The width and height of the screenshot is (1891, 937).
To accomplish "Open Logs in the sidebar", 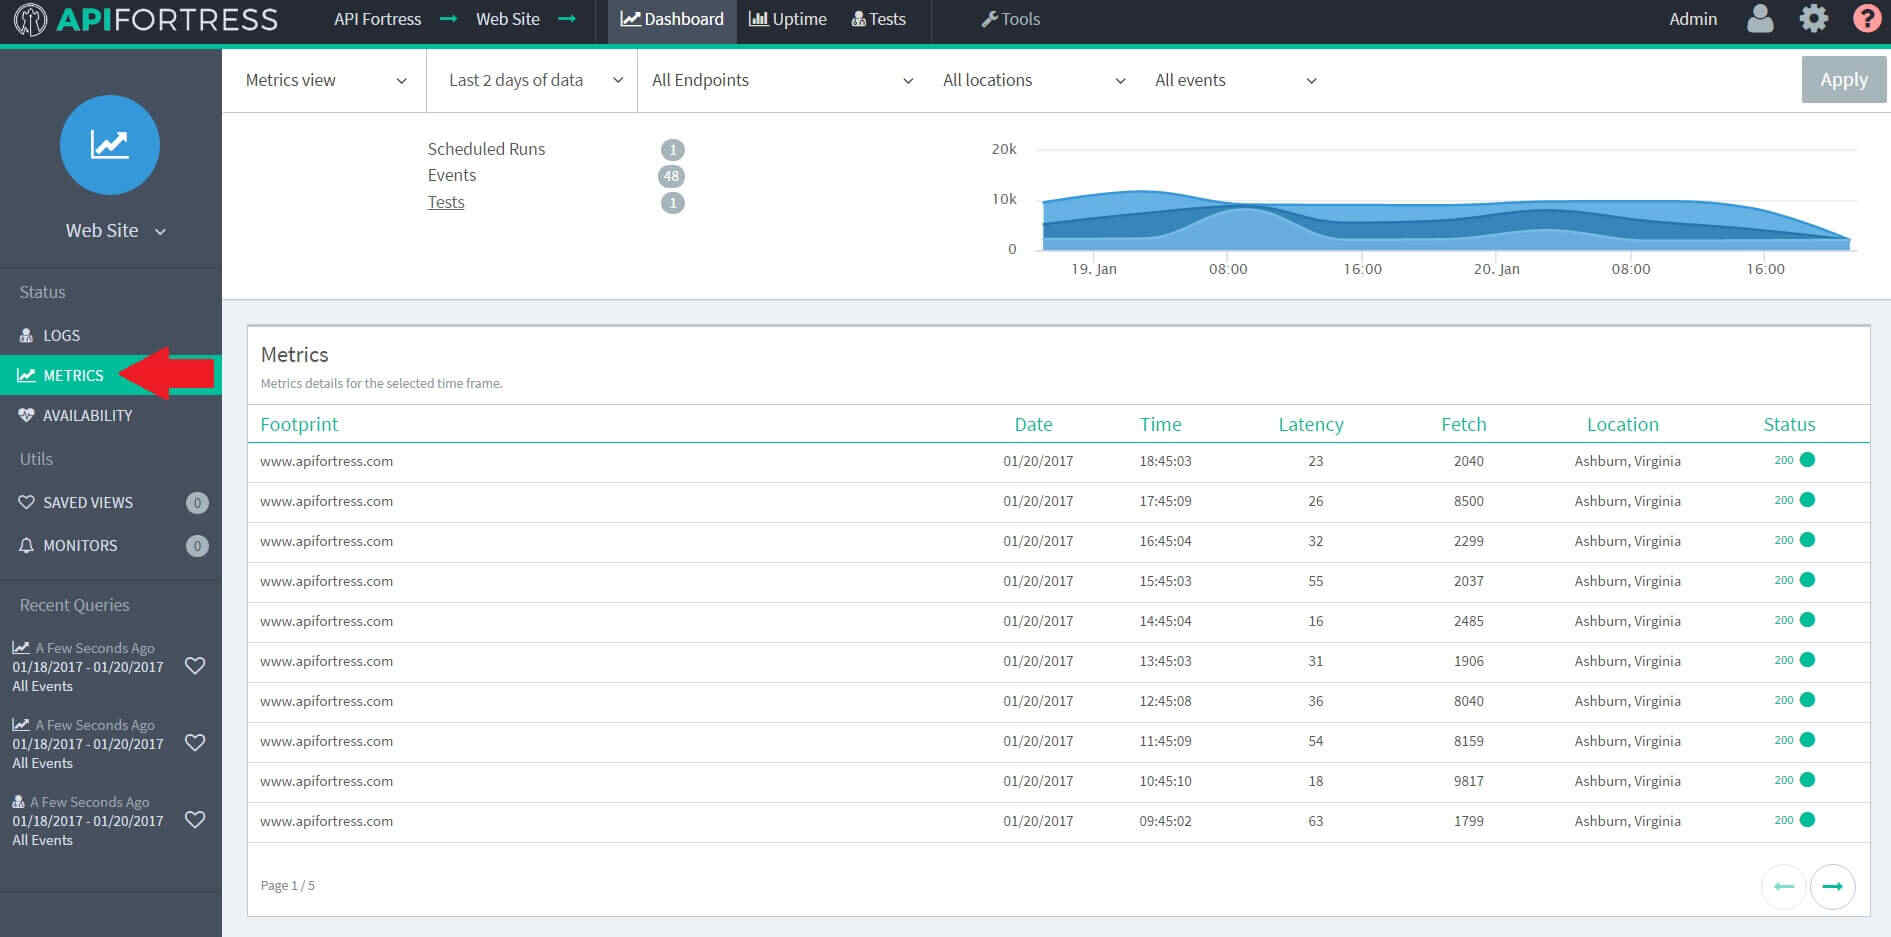I will click(61, 336).
